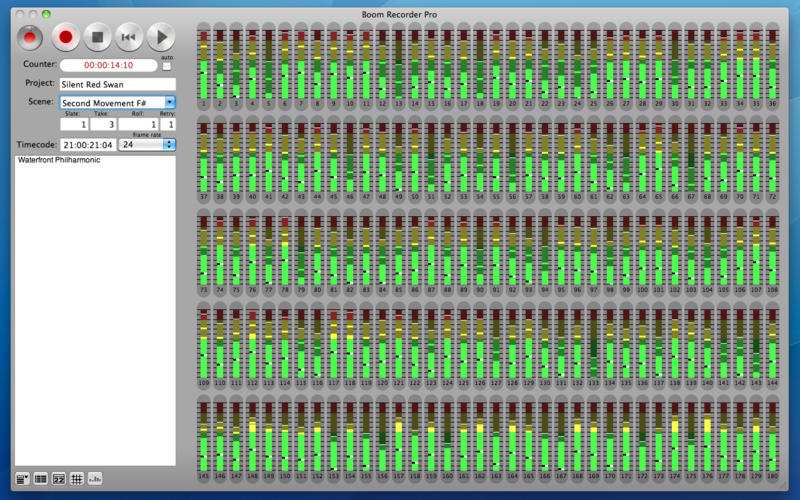Open the frame rate dropdown set to 24
This screenshot has width=800, height=500.
[x=147, y=144]
